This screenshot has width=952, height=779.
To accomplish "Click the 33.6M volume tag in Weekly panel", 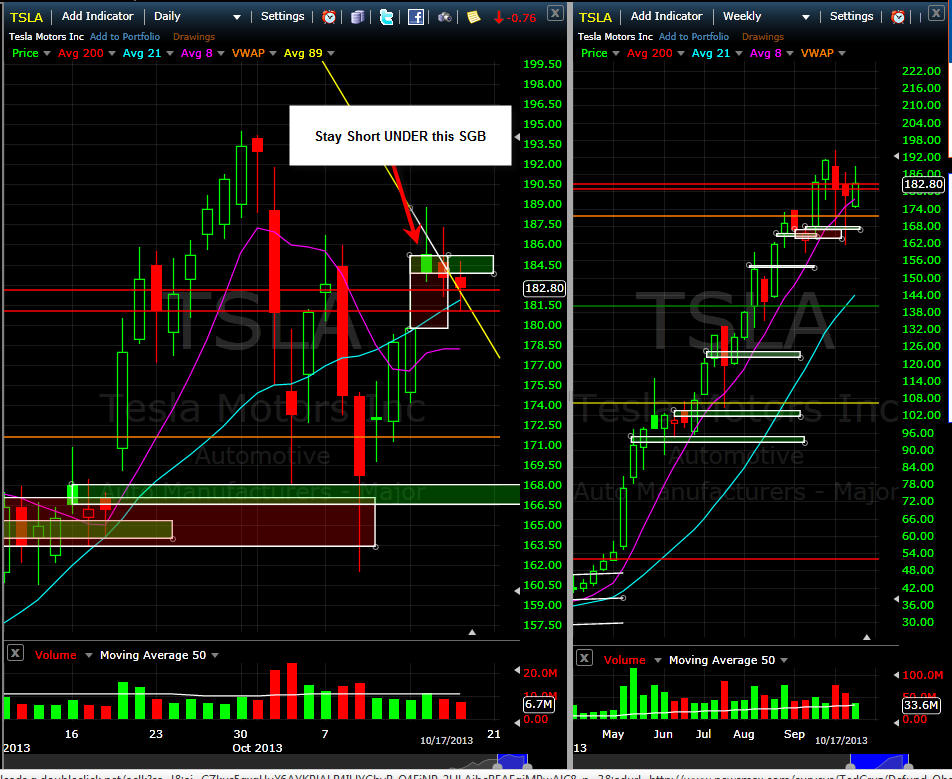I will [921, 705].
